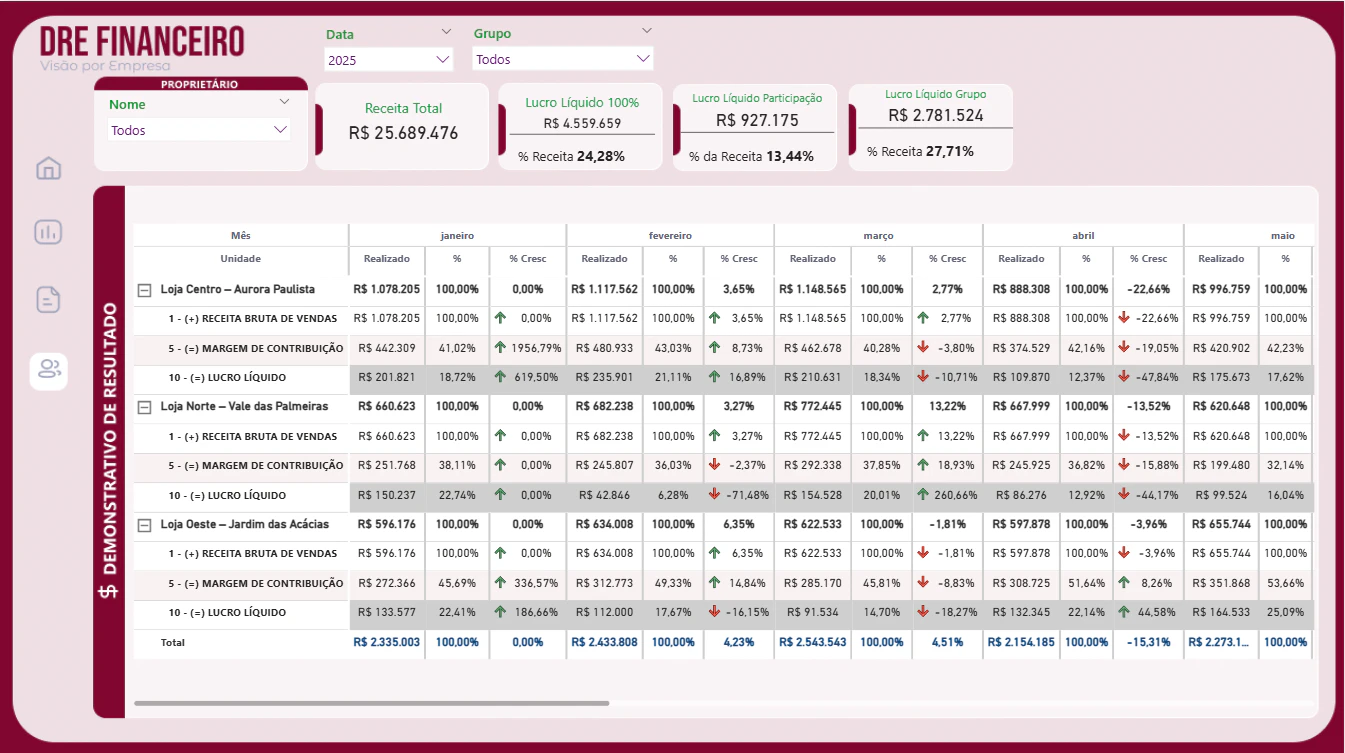Select the cell showing -71,48% growth
This screenshot has height=753, width=1345.
click(739, 495)
